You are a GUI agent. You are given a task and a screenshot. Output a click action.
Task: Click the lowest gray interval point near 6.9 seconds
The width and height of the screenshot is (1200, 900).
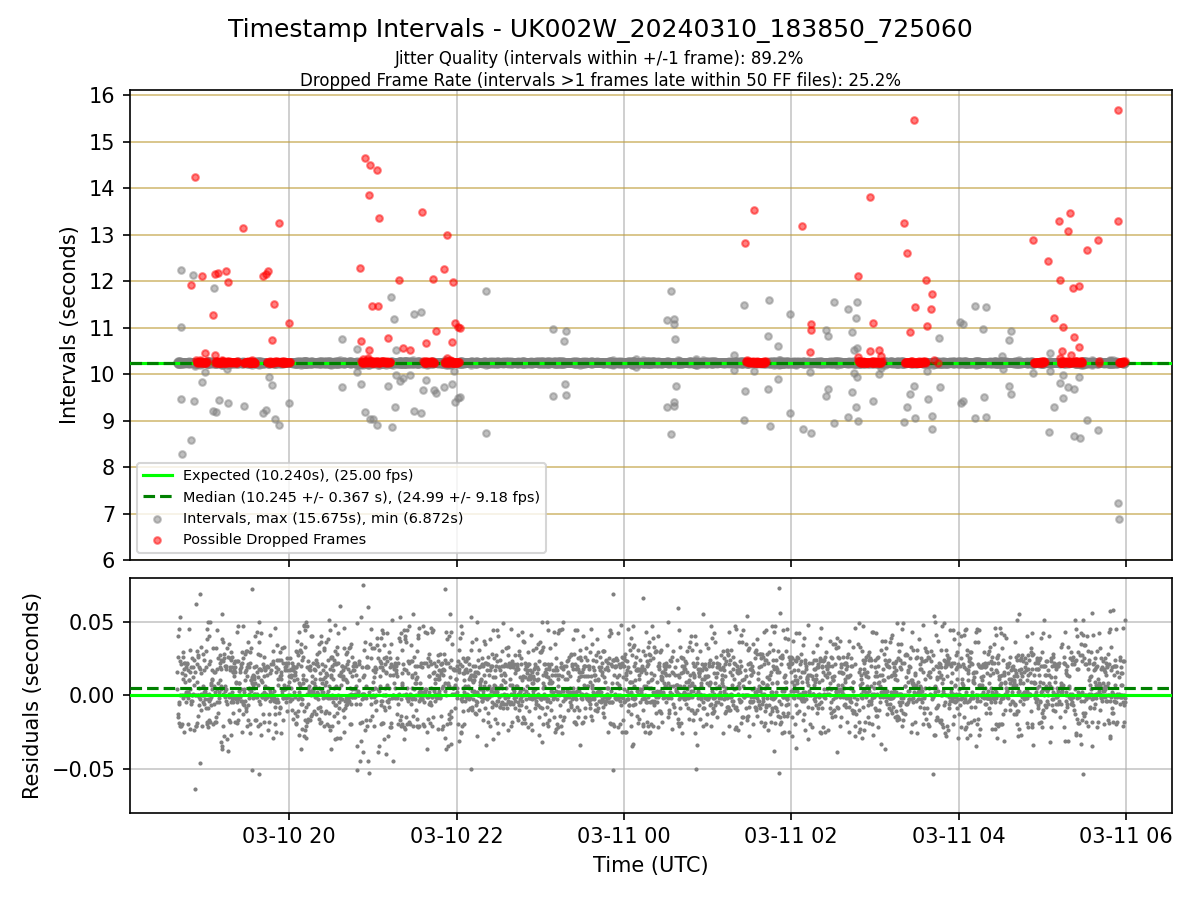pyautogui.click(x=1119, y=519)
